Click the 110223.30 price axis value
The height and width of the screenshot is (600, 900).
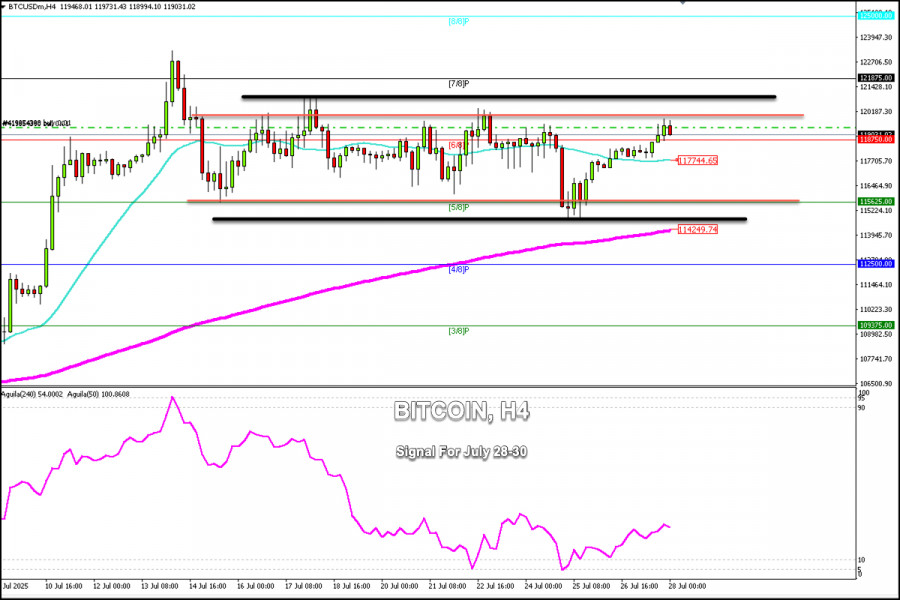pos(876,309)
